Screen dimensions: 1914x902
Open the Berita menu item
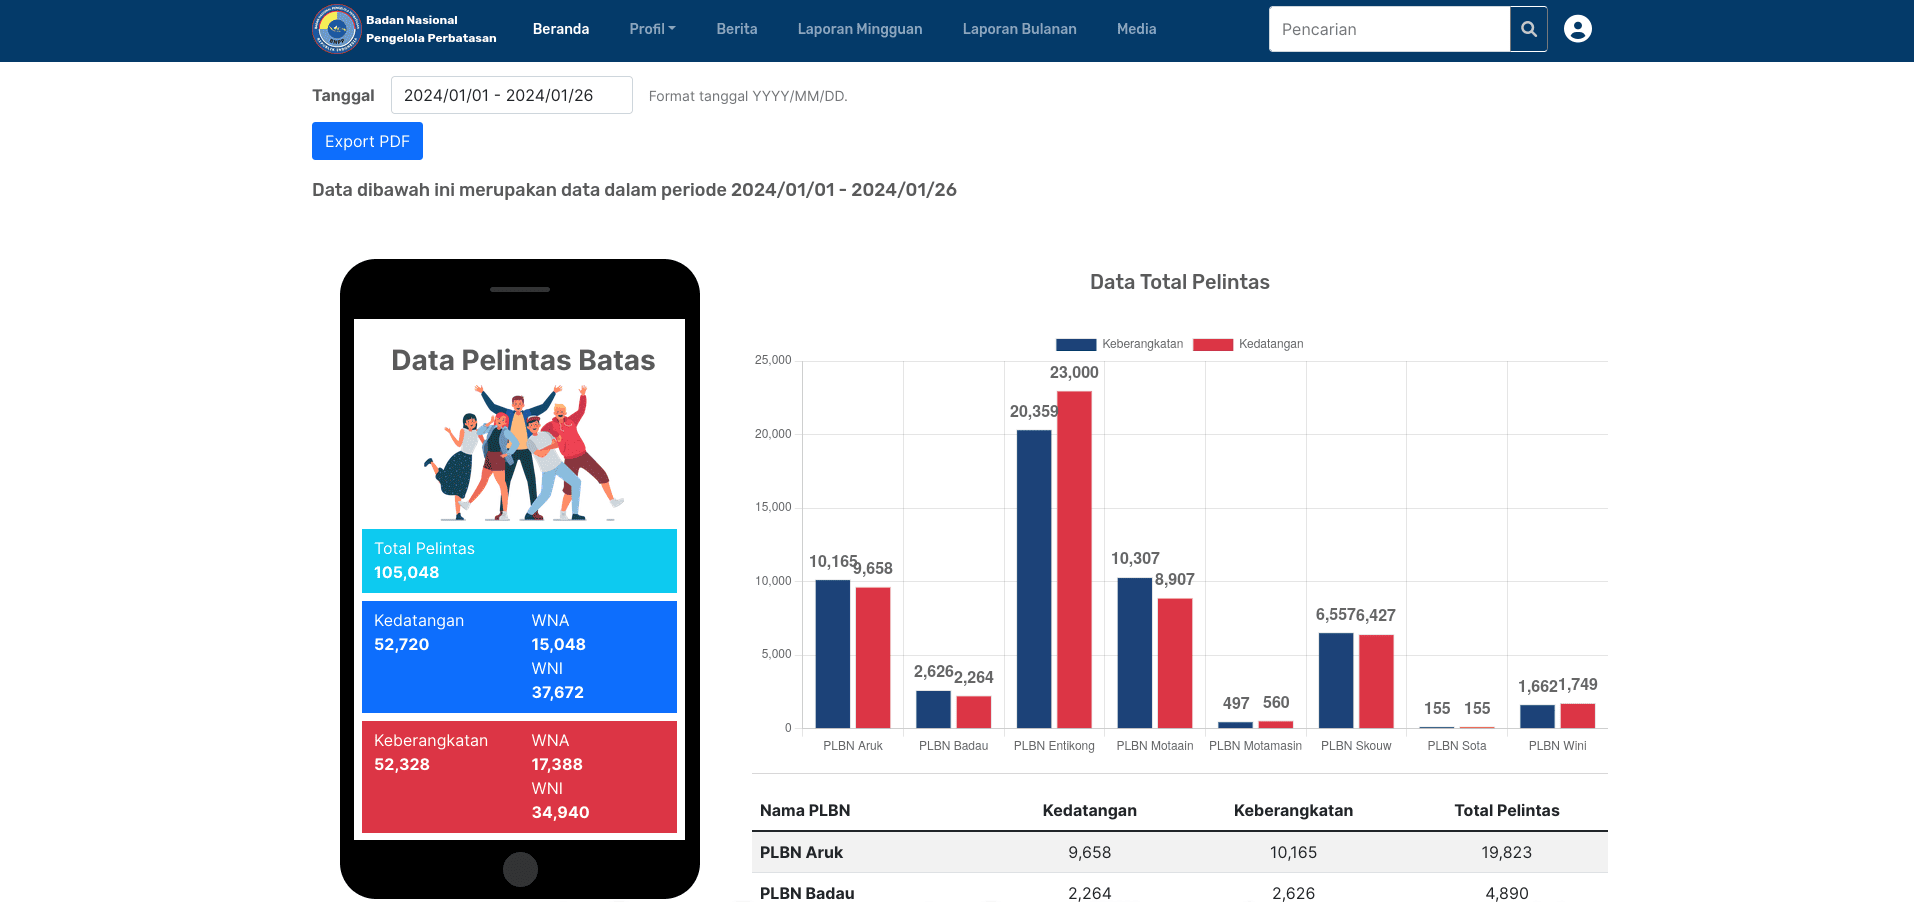coord(737,29)
